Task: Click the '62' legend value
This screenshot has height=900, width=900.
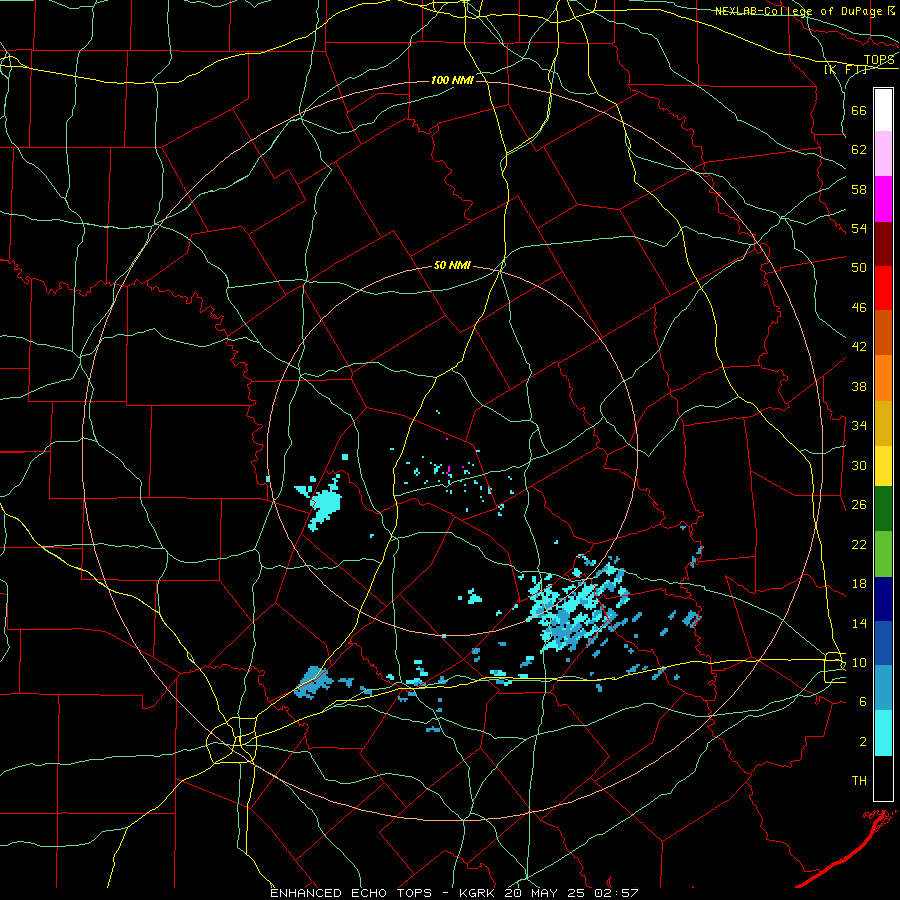Action: click(x=859, y=150)
